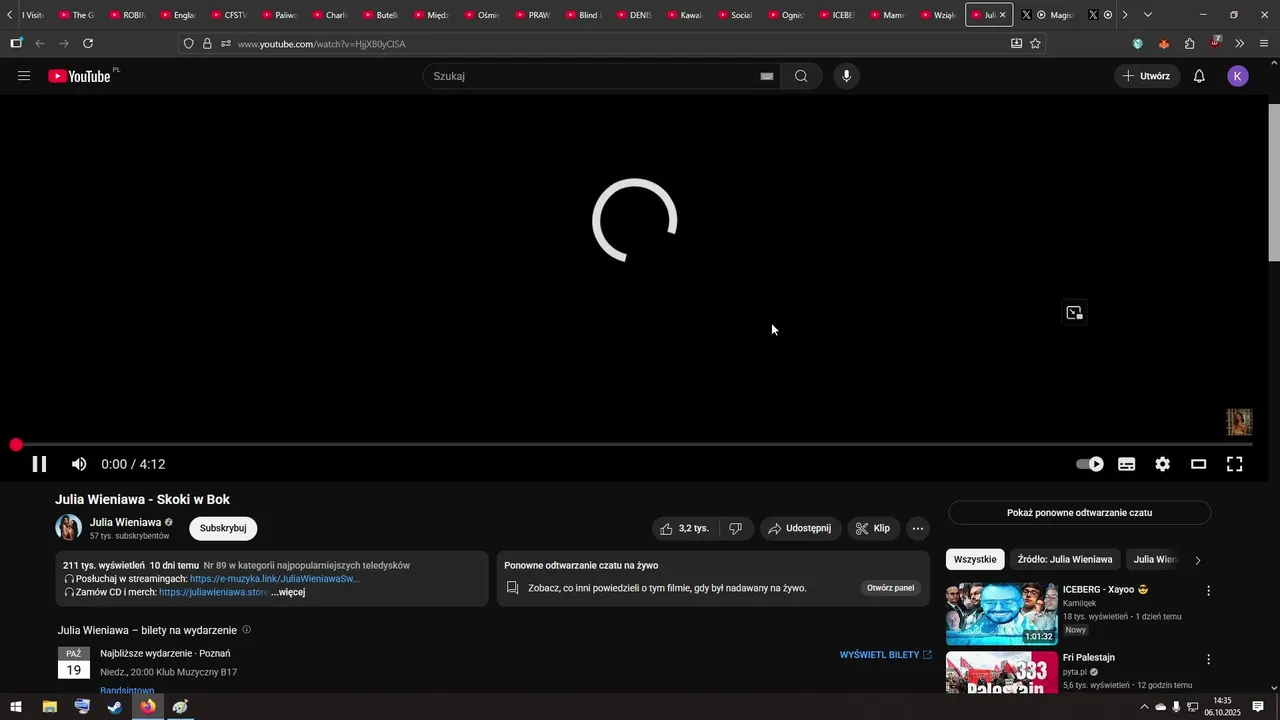Open the juliawieniawa.store link
This screenshot has width=1280, height=720.
pyautogui.click(x=213, y=592)
